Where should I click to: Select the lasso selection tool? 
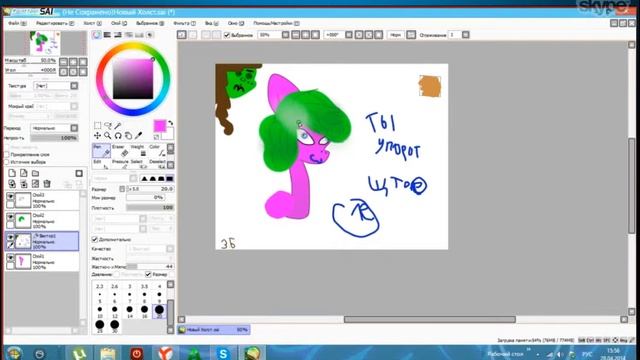108,125
